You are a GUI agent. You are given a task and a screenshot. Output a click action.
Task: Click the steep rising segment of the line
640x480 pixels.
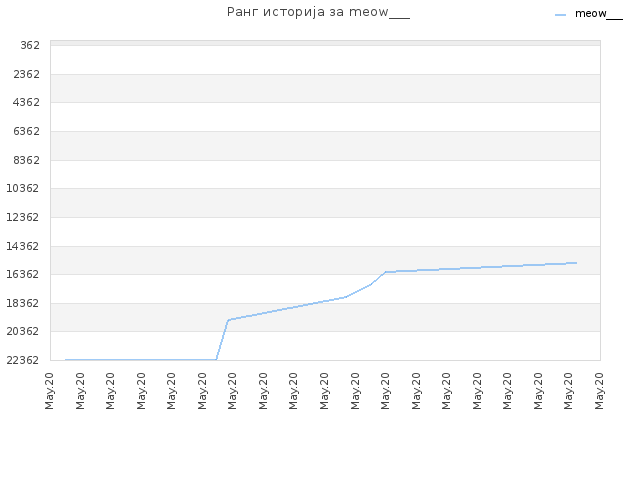pyautogui.click(x=222, y=340)
